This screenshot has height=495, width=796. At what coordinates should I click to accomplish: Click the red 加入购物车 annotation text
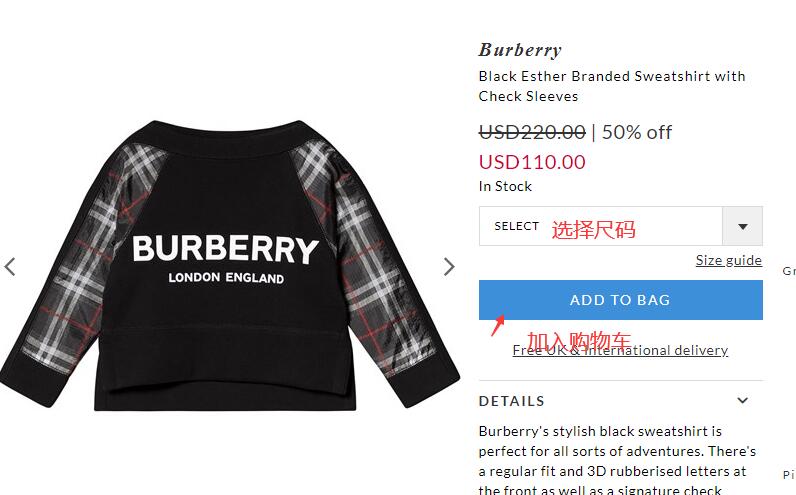[579, 341]
